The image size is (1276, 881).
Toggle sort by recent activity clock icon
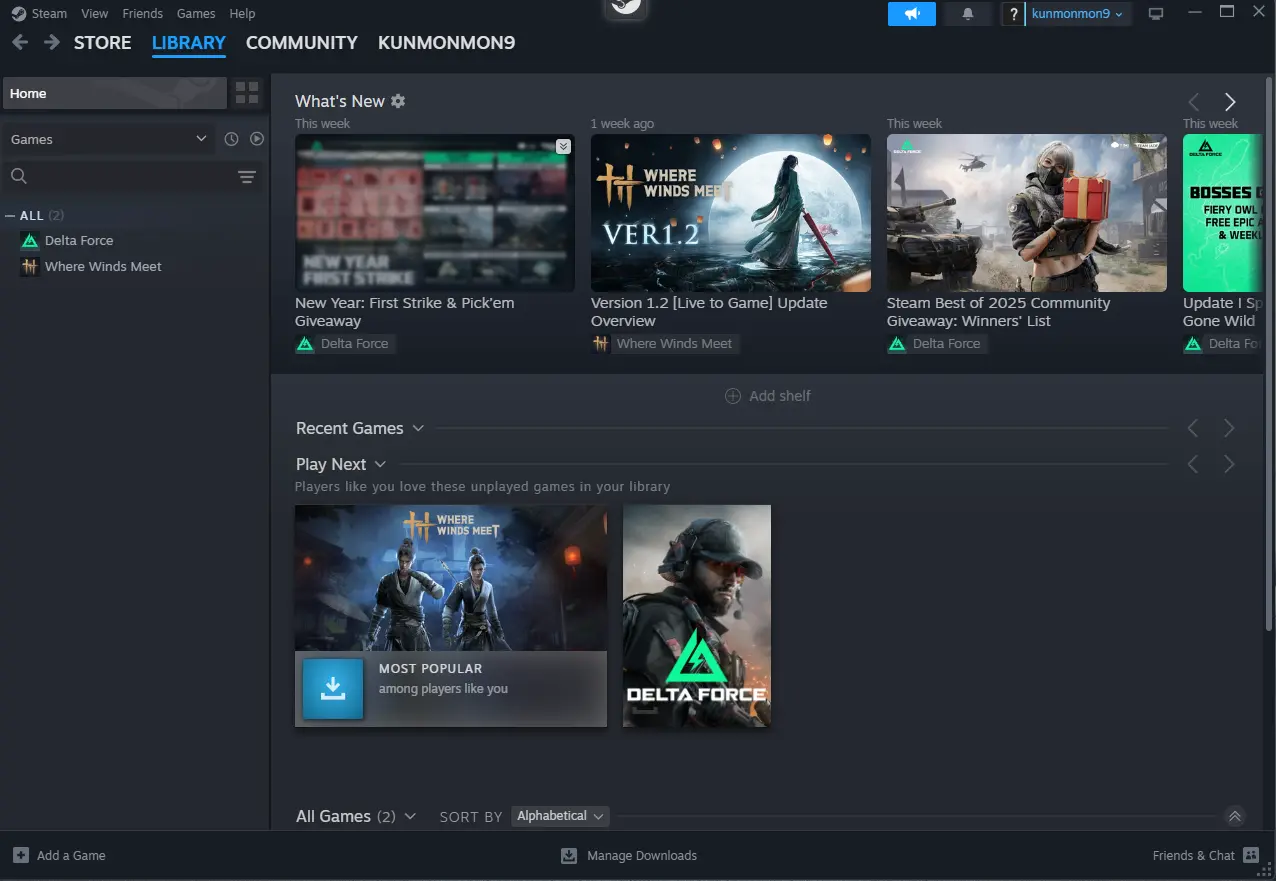pyautogui.click(x=231, y=139)
